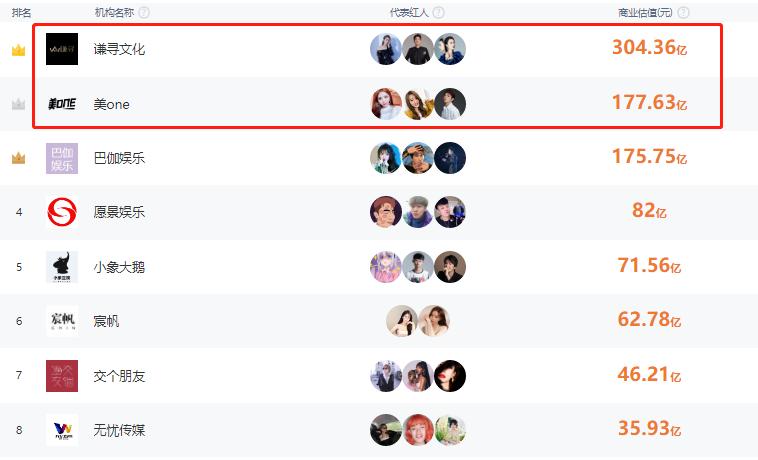Click the 无忧传媒 agency name
This screenshot has height=460, width=758.
click(119, 430)
